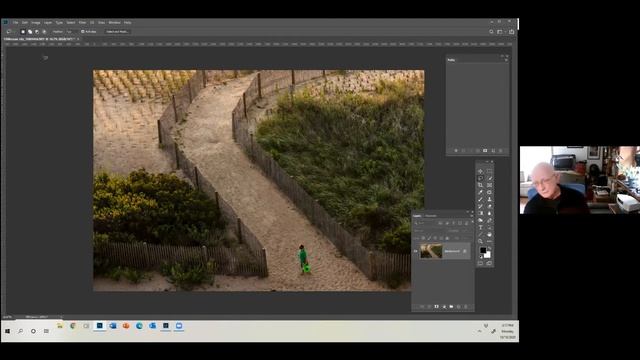Open the Filter menu
Screen dimensions: 640x360
coord(82,22)
